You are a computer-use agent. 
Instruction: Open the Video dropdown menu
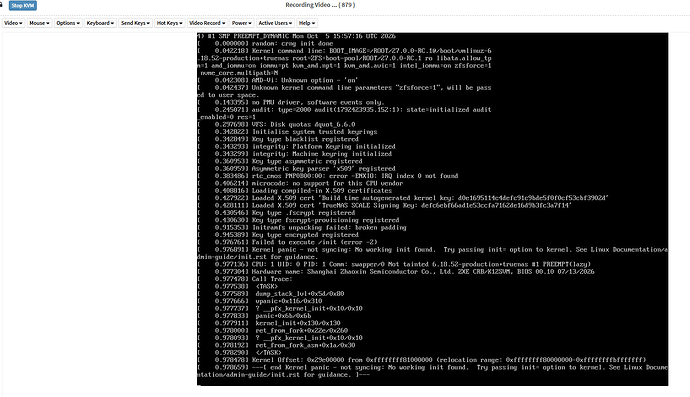tap(13, 23)
